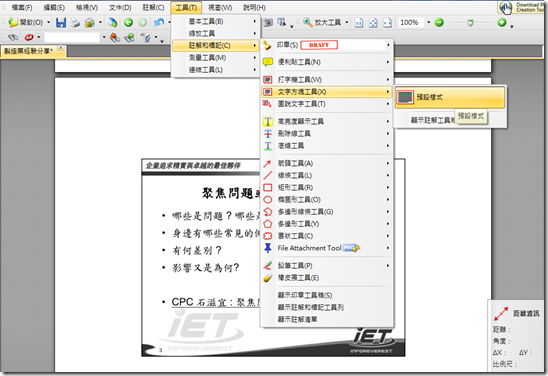The width and height of the screenshot is (548, 376).
Task: Click 顯示印章工具箱(S) entry
Action: (327, 295)
